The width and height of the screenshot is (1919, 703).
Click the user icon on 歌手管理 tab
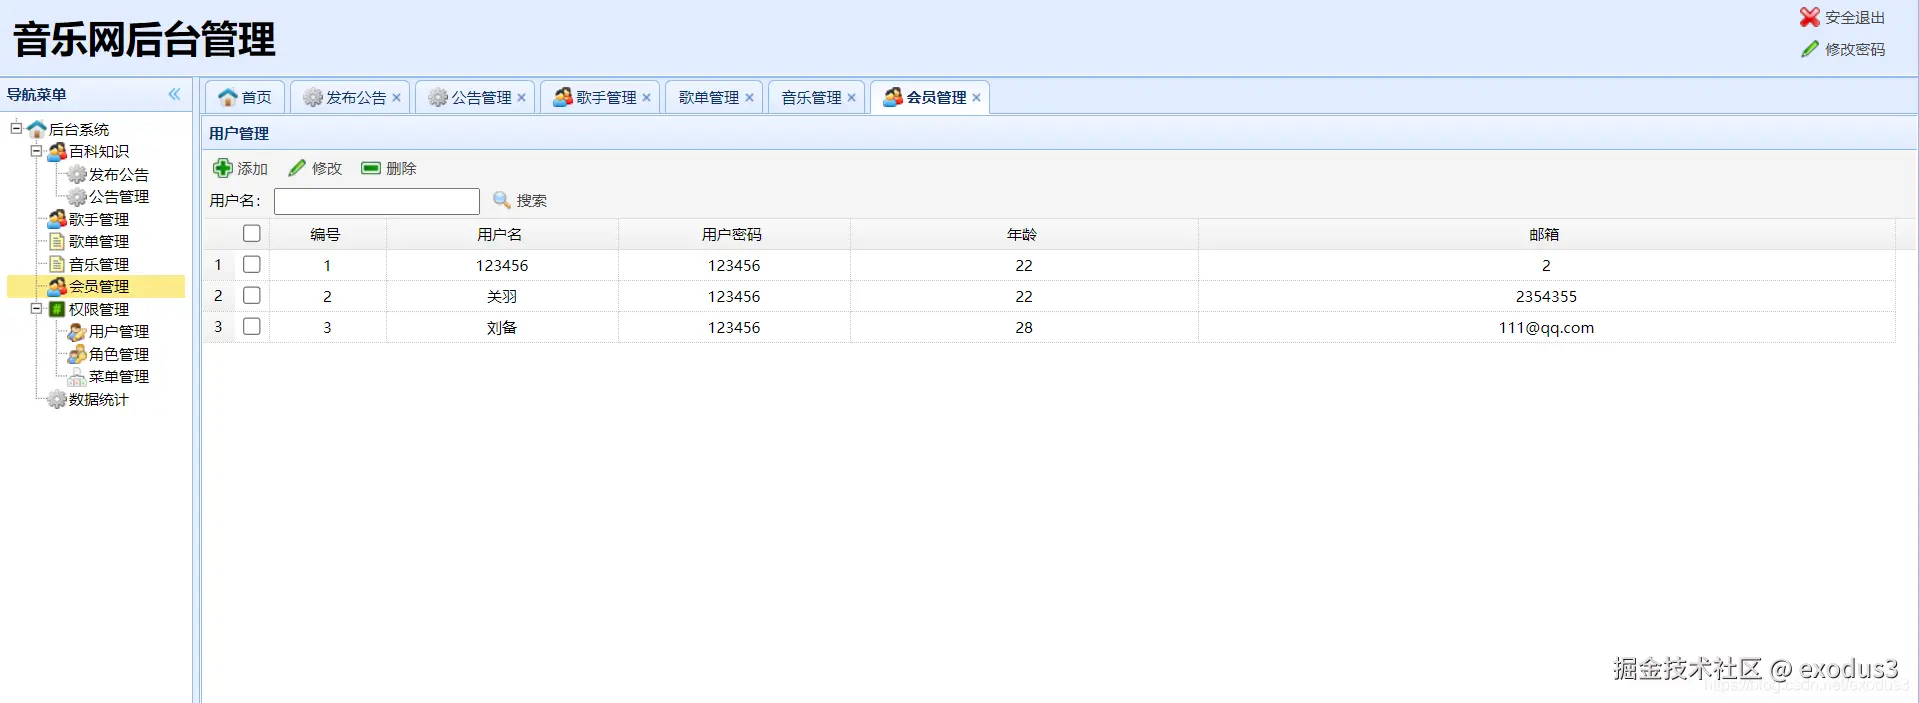[563, 97]
